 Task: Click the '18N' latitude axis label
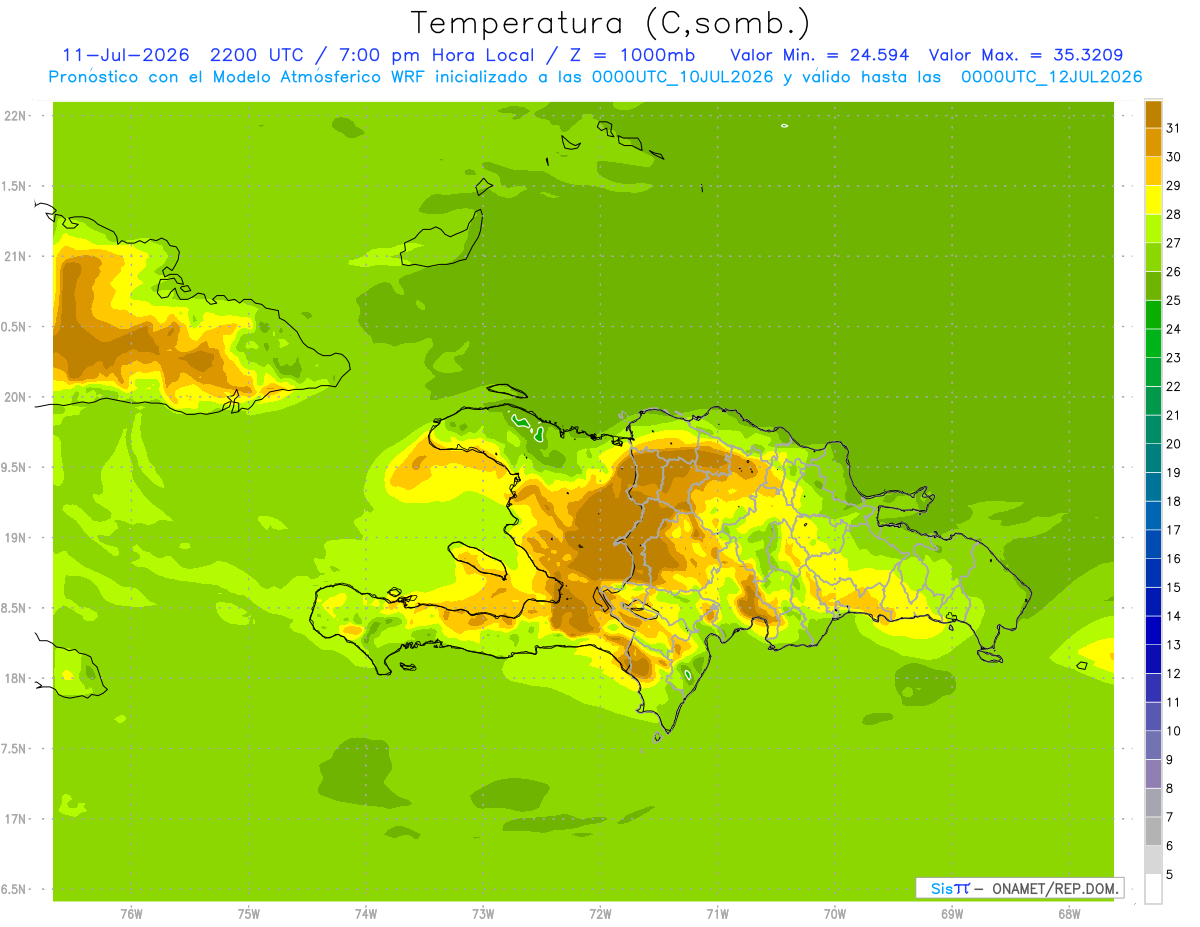click(15, 678)
